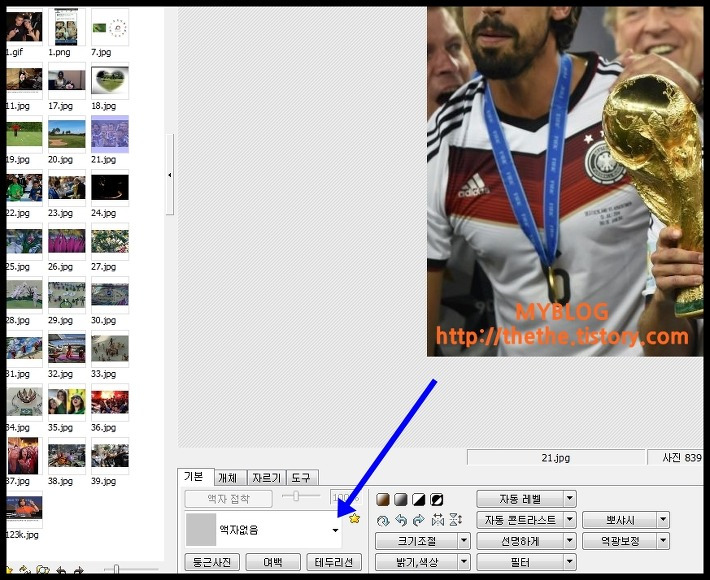Switch to the 도구 tab

pos(301,478)
